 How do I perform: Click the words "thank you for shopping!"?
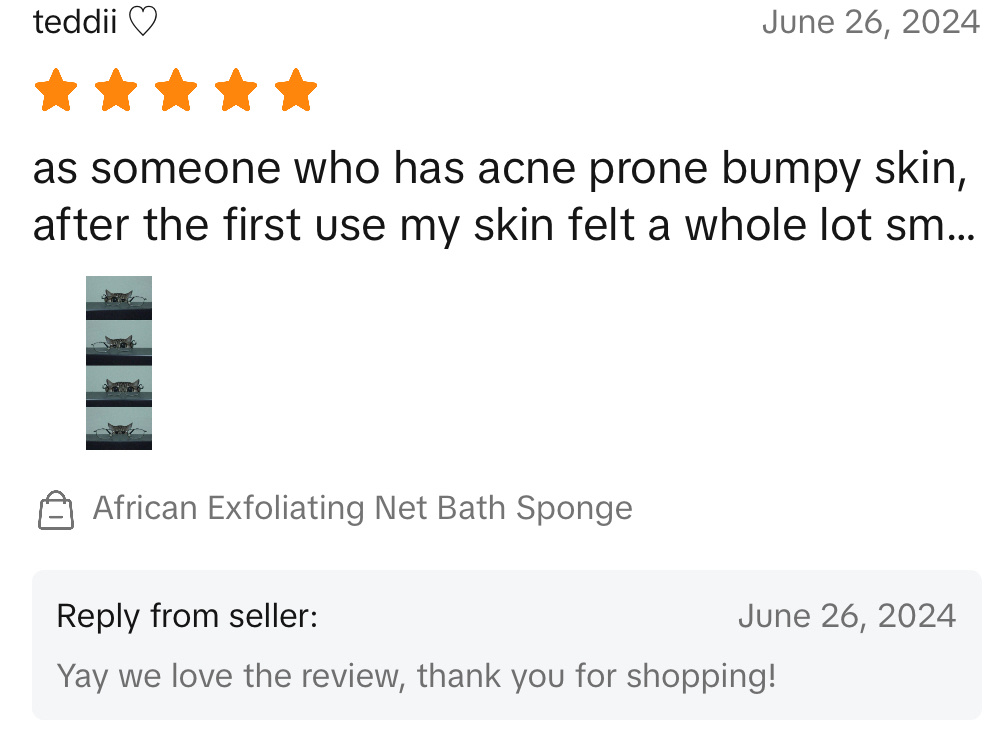coord(596,676)
